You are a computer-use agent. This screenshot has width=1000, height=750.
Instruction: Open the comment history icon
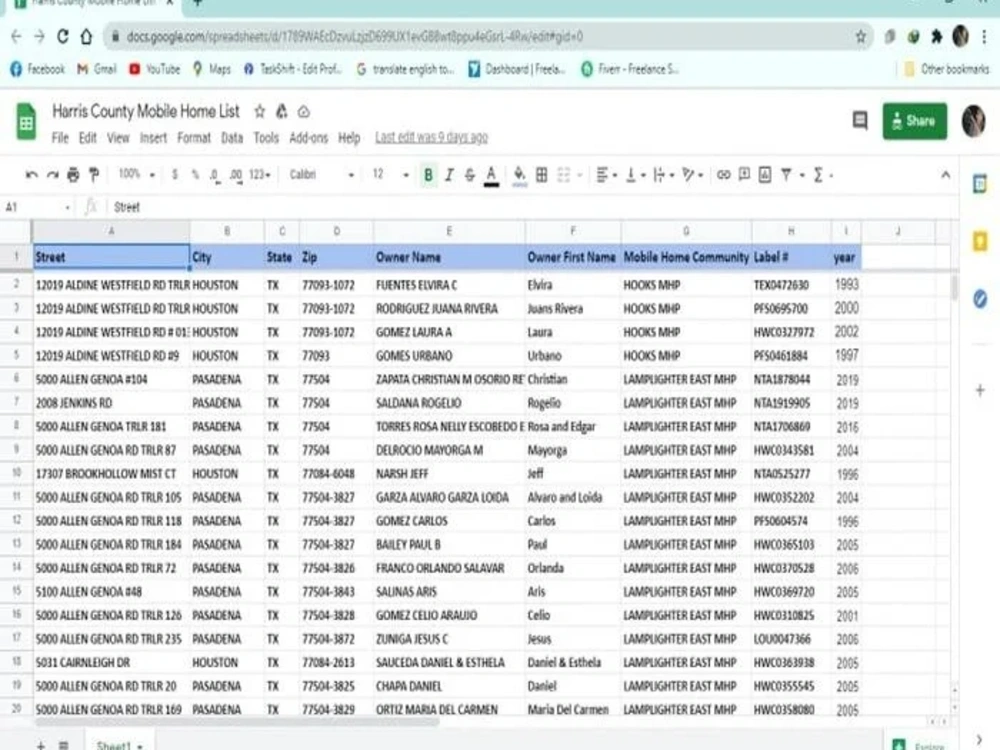tap(860, 120)
